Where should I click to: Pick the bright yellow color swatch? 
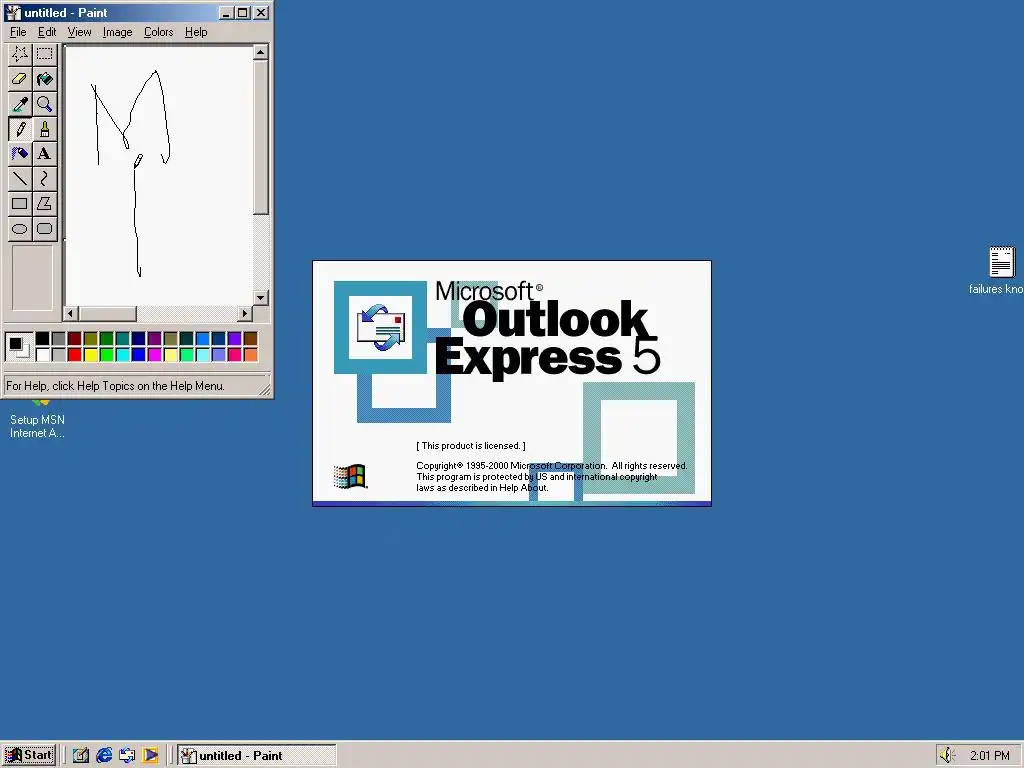(x=90, y=355)
